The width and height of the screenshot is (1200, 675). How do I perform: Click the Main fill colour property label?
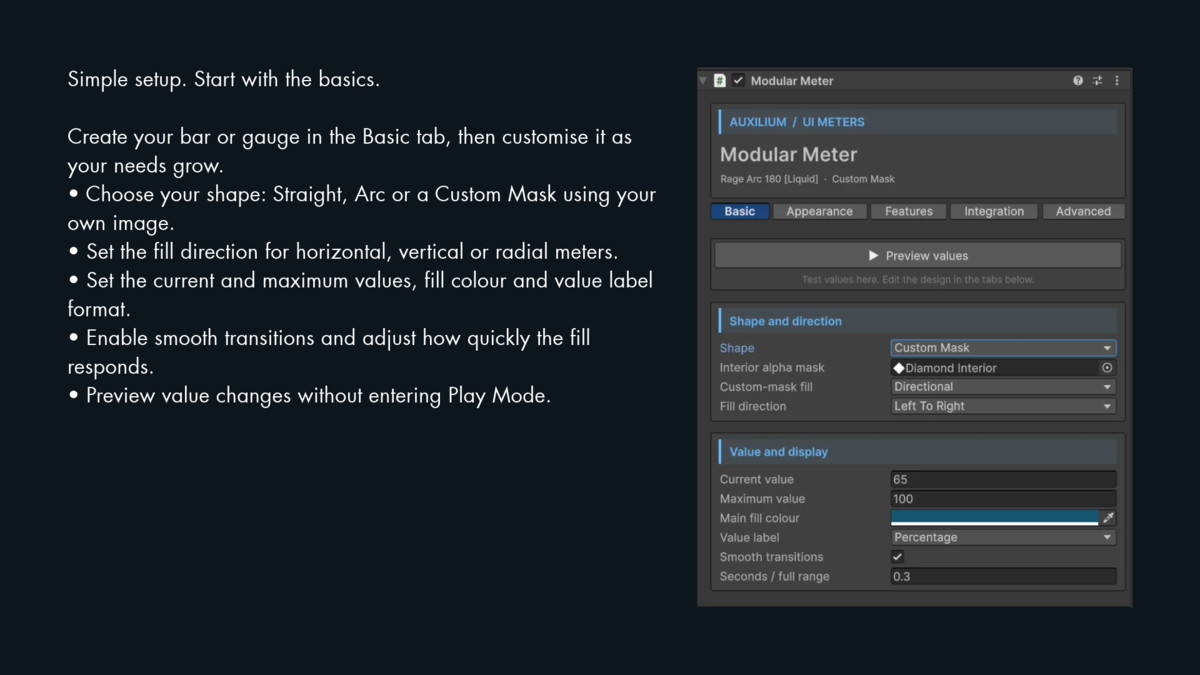[760, 518]
